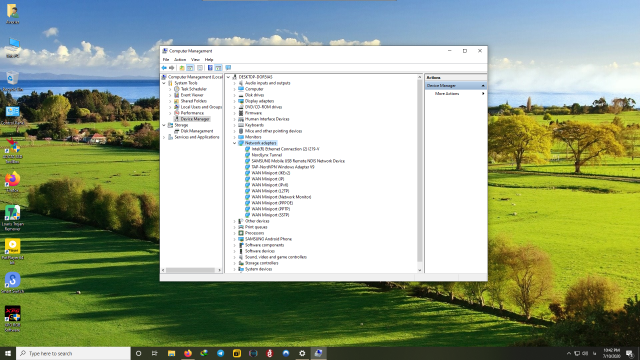Click the Telegram taskbar icon
Image resolution: width=640 pixels, height=360 pixels.
coord(220,353)
